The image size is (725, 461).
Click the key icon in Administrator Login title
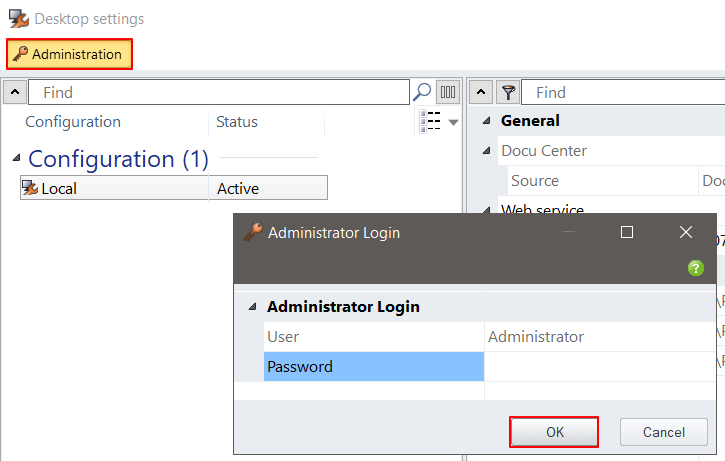click(x=253, y=232)
